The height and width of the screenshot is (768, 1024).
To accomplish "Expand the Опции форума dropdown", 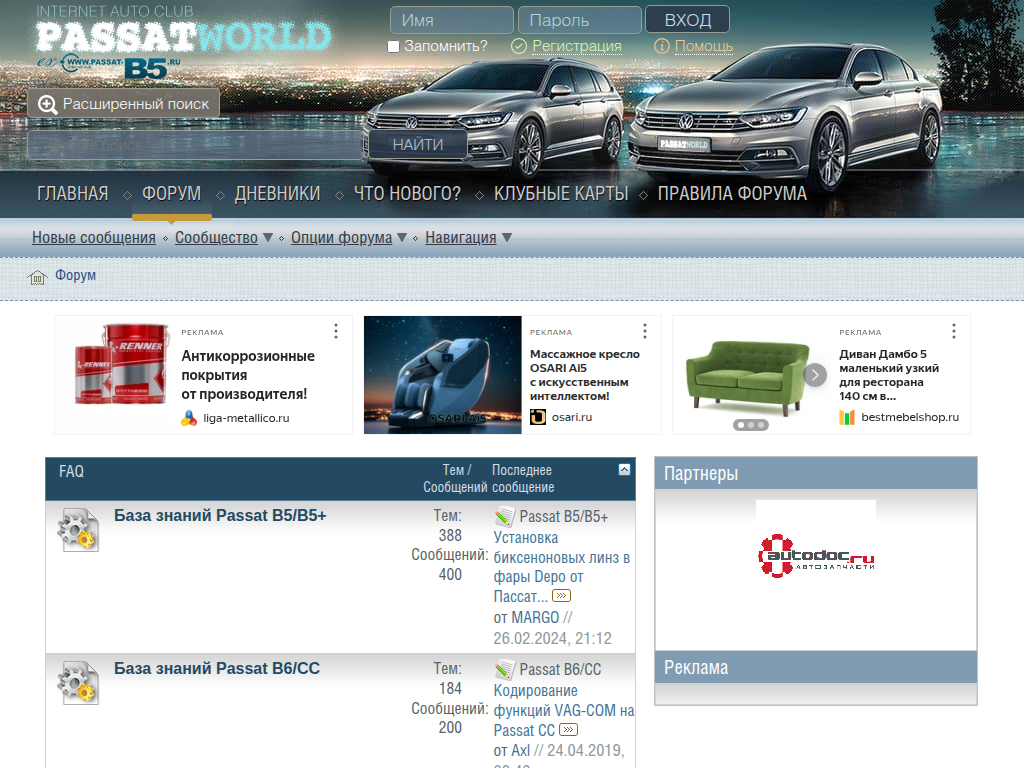I will coord(401,238).
